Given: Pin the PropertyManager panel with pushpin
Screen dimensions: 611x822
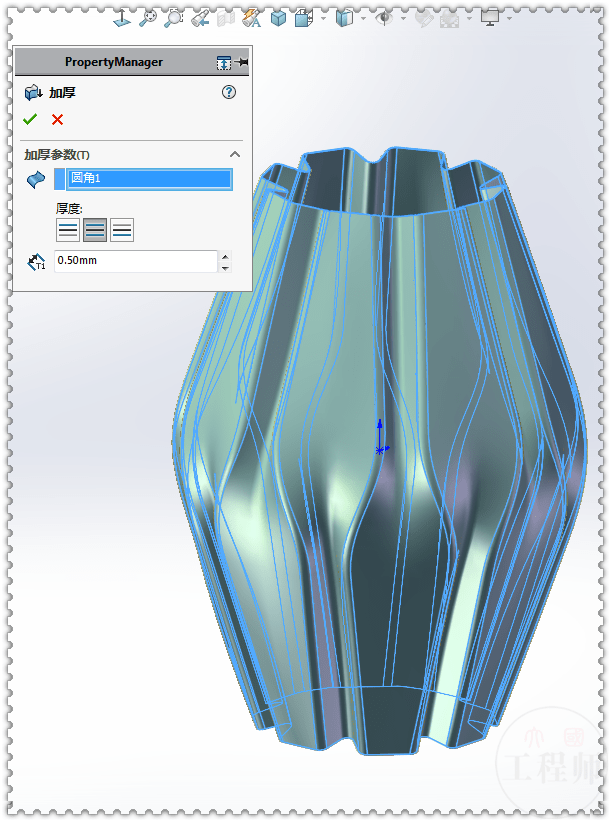Looking at the screenshot, I should 242,62.
